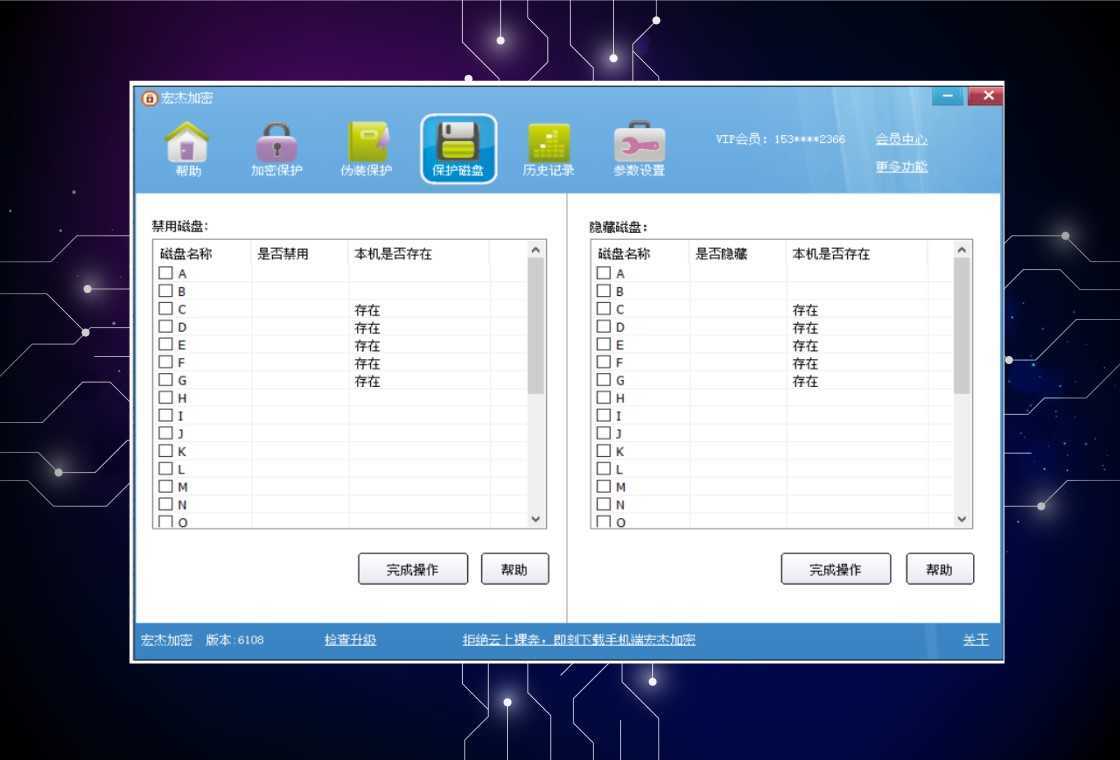The width and height of the screenshot is (1120, 760).
Task: Open 更多功能
Action: [902, 166]
